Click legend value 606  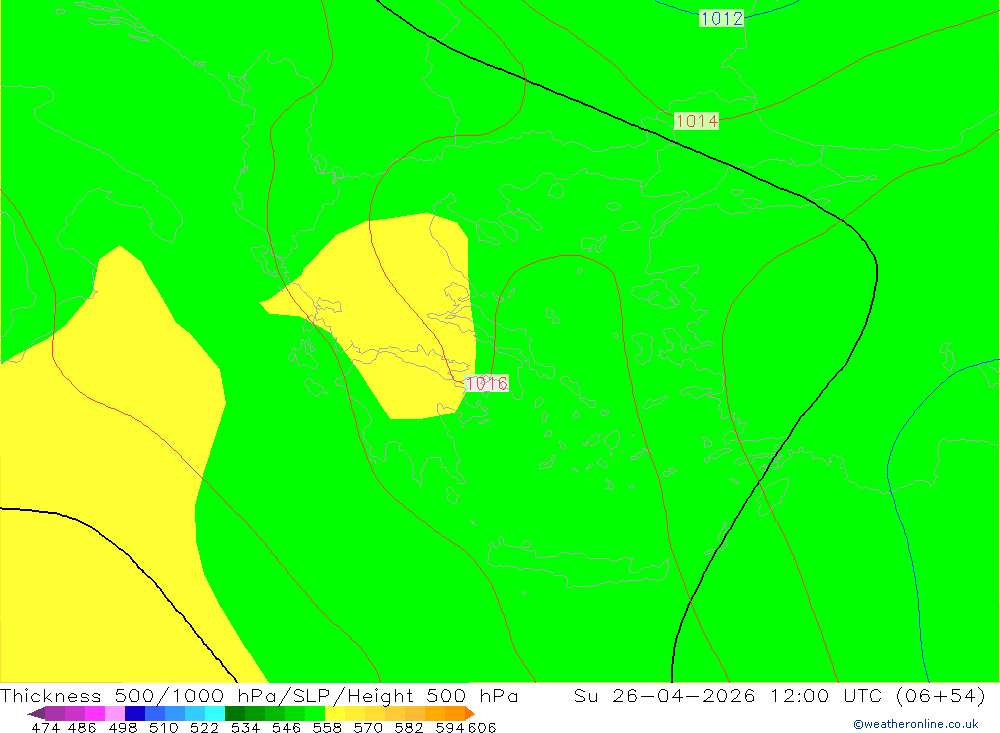pyautogui.click(x=482, y=727)
